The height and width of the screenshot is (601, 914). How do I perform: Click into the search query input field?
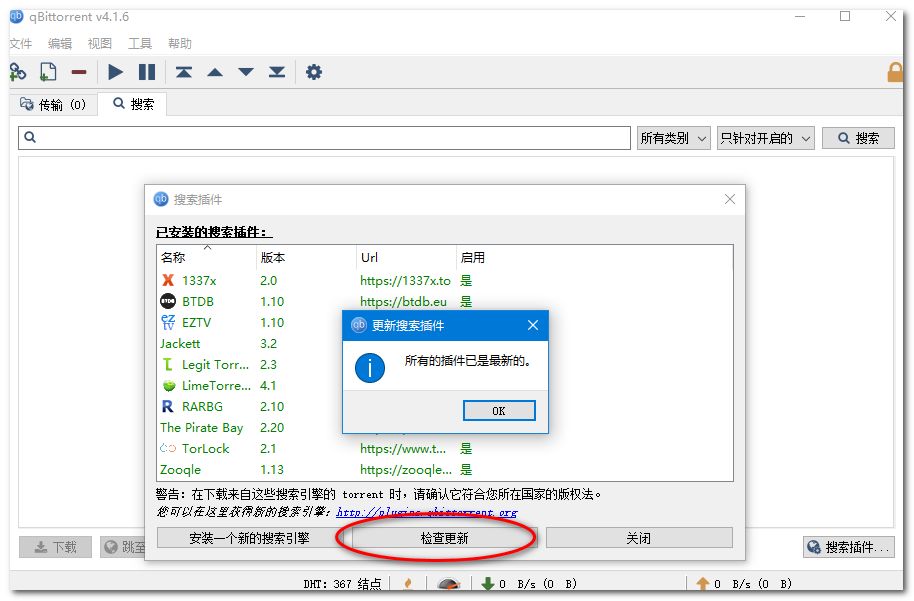click(x=324, y=138)
